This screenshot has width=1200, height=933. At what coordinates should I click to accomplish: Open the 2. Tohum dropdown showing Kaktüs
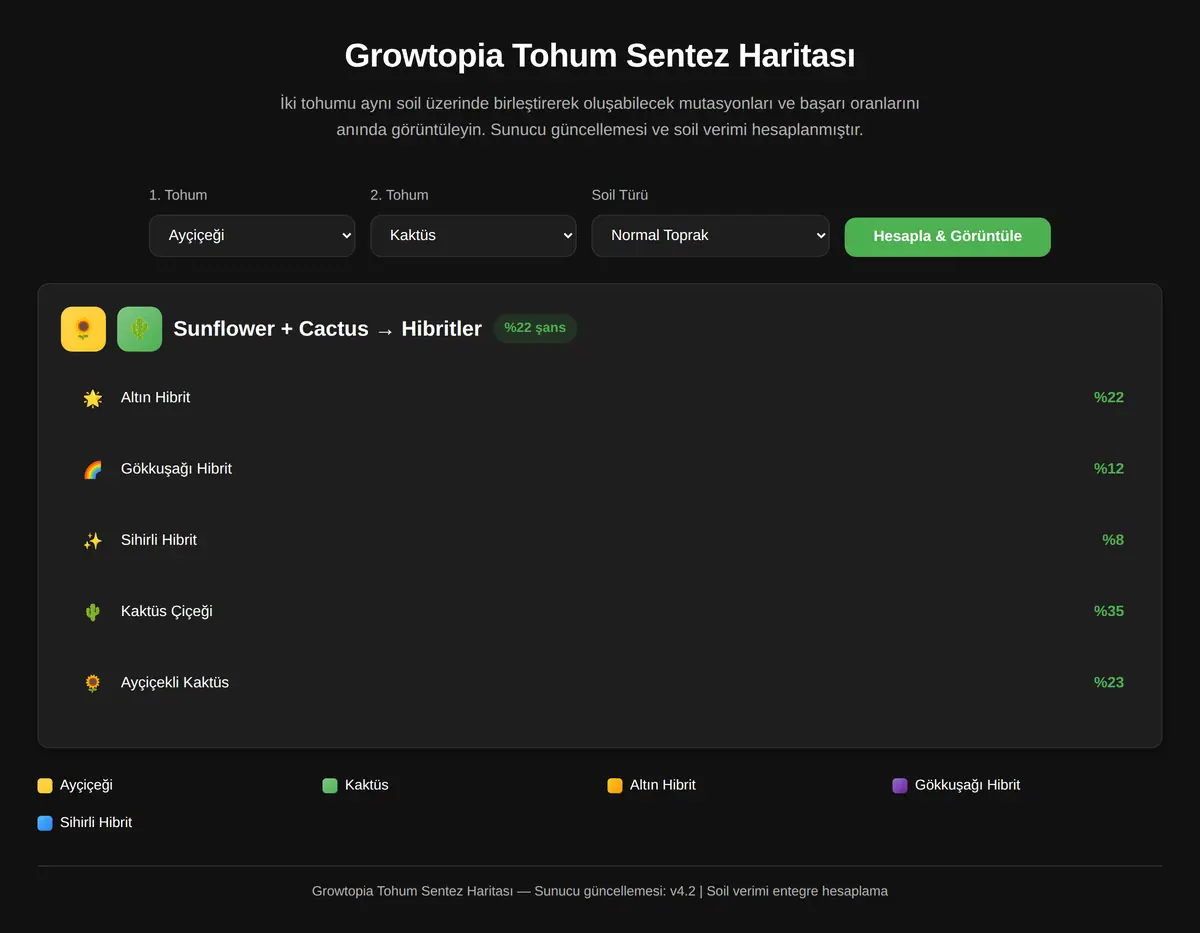pyautogui.click(x=473, y=236)
